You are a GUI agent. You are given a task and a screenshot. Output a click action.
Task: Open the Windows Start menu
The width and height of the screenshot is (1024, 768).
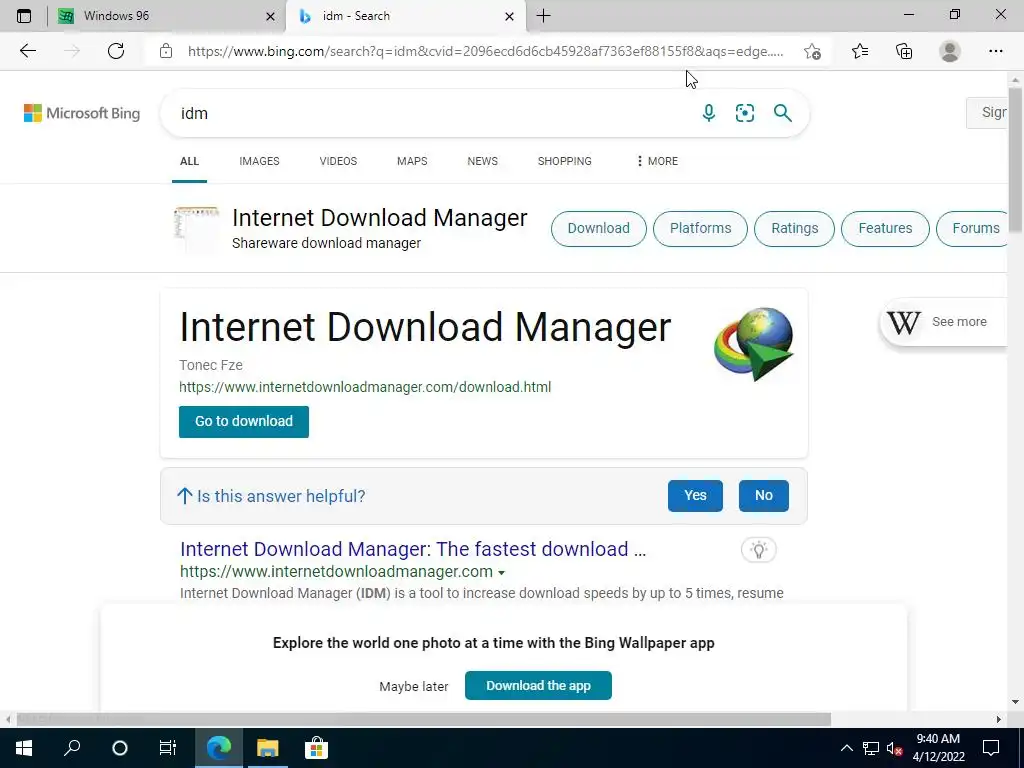click(24, 748)
